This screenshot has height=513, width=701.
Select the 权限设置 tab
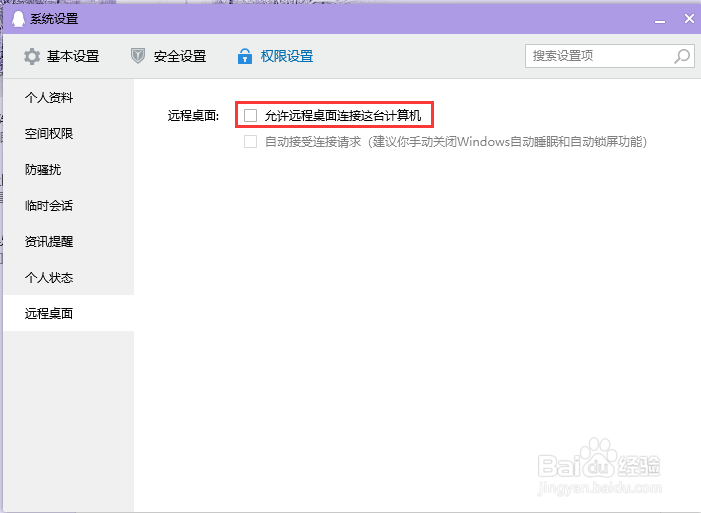(275, 56)
